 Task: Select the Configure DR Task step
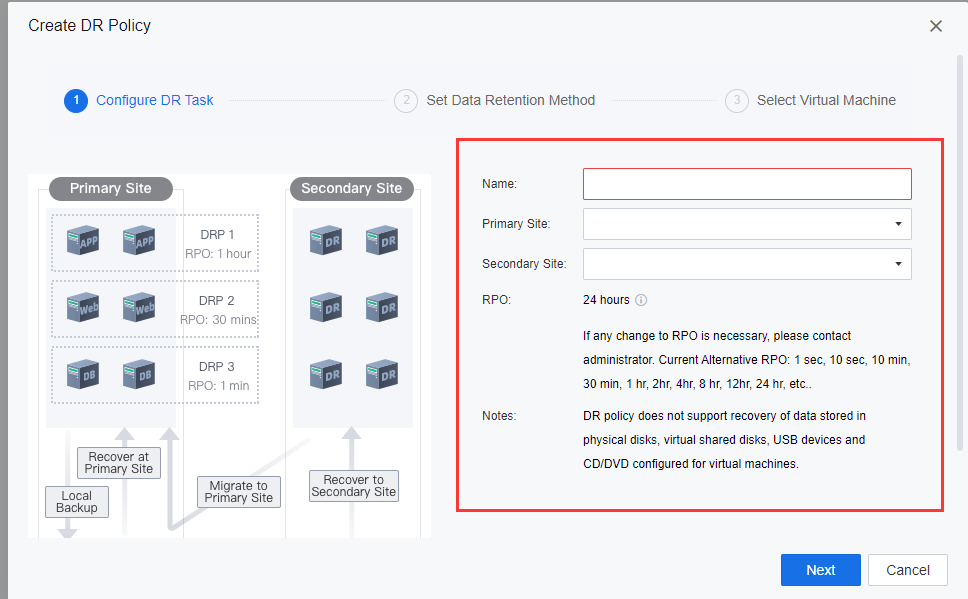(x=154, y=100)
